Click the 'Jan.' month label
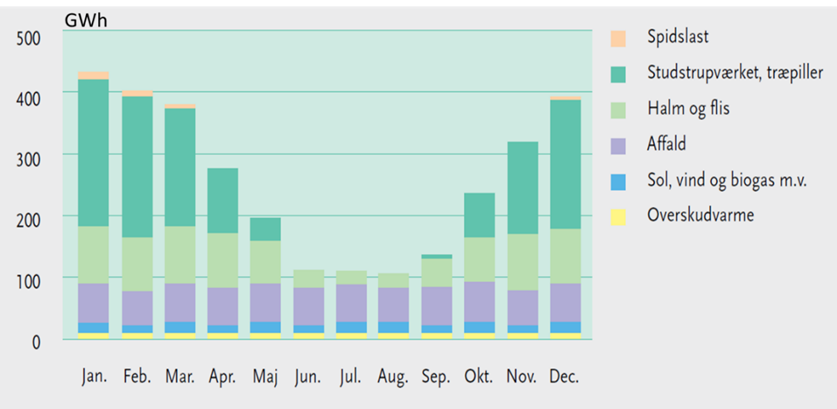The image size is (837, 409). pyautogui.click(x=94, y=377)
